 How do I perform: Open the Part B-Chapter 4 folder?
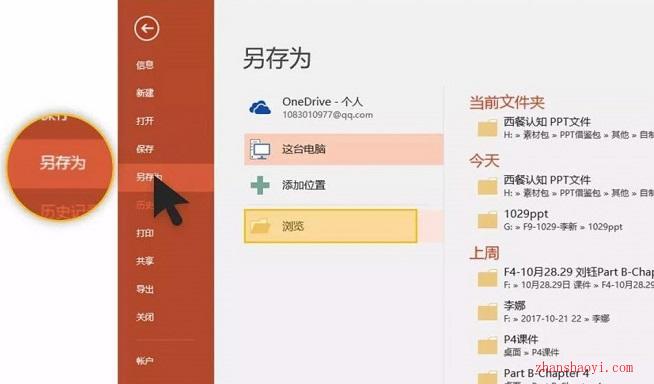coord(538,375)
